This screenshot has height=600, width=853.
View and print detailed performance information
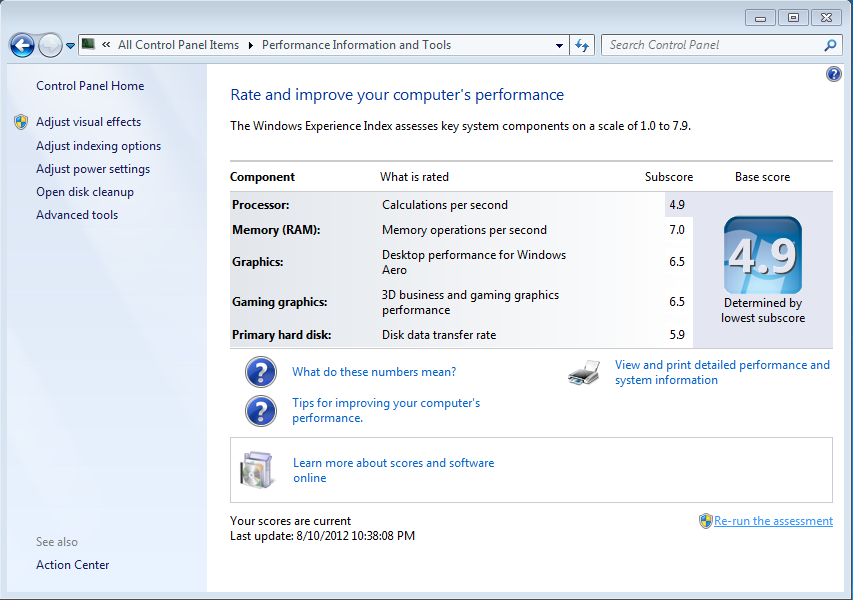(722, 373)
